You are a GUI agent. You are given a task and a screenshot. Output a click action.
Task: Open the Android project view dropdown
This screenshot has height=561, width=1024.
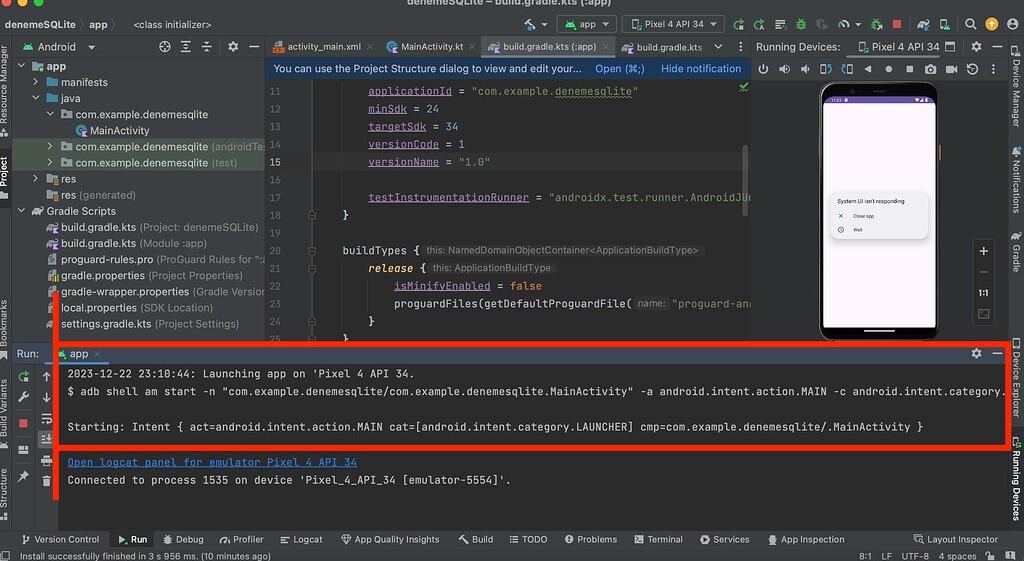pos(59,47)
